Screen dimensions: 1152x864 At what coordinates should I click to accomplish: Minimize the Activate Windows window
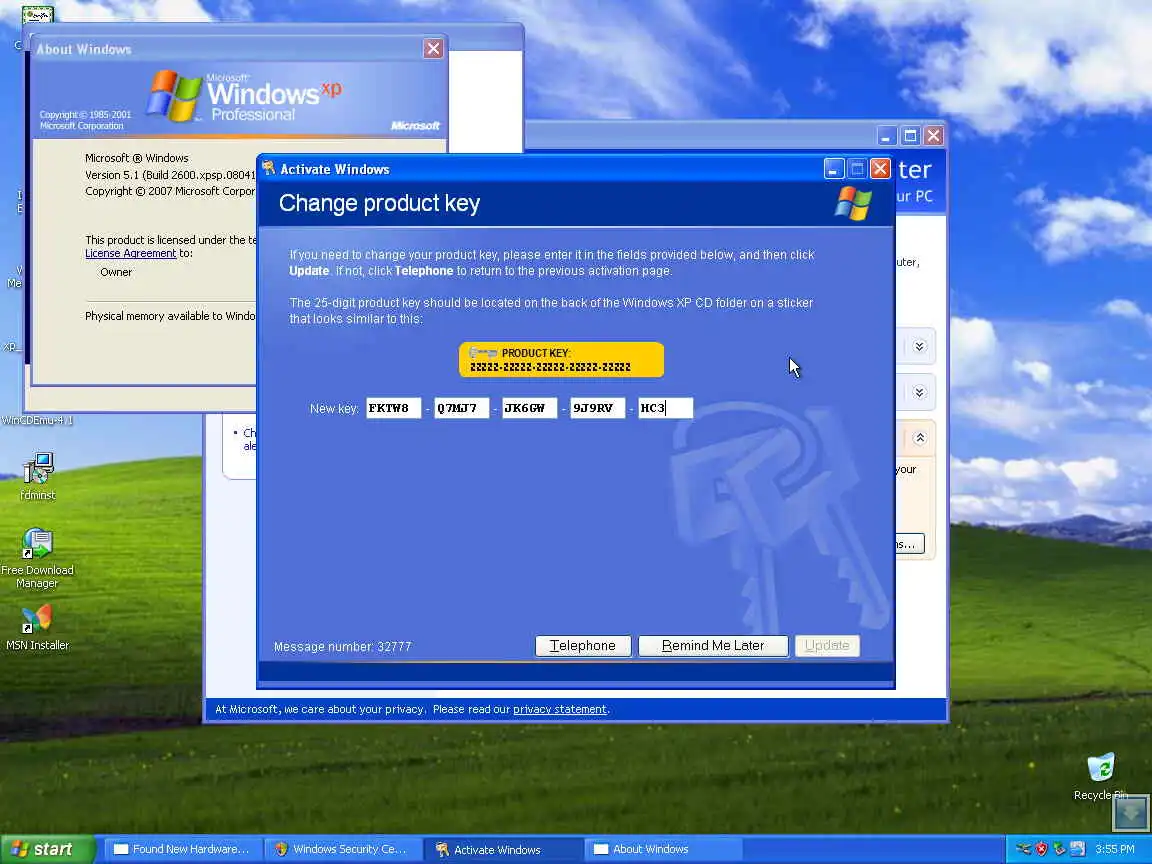(833, 169)
